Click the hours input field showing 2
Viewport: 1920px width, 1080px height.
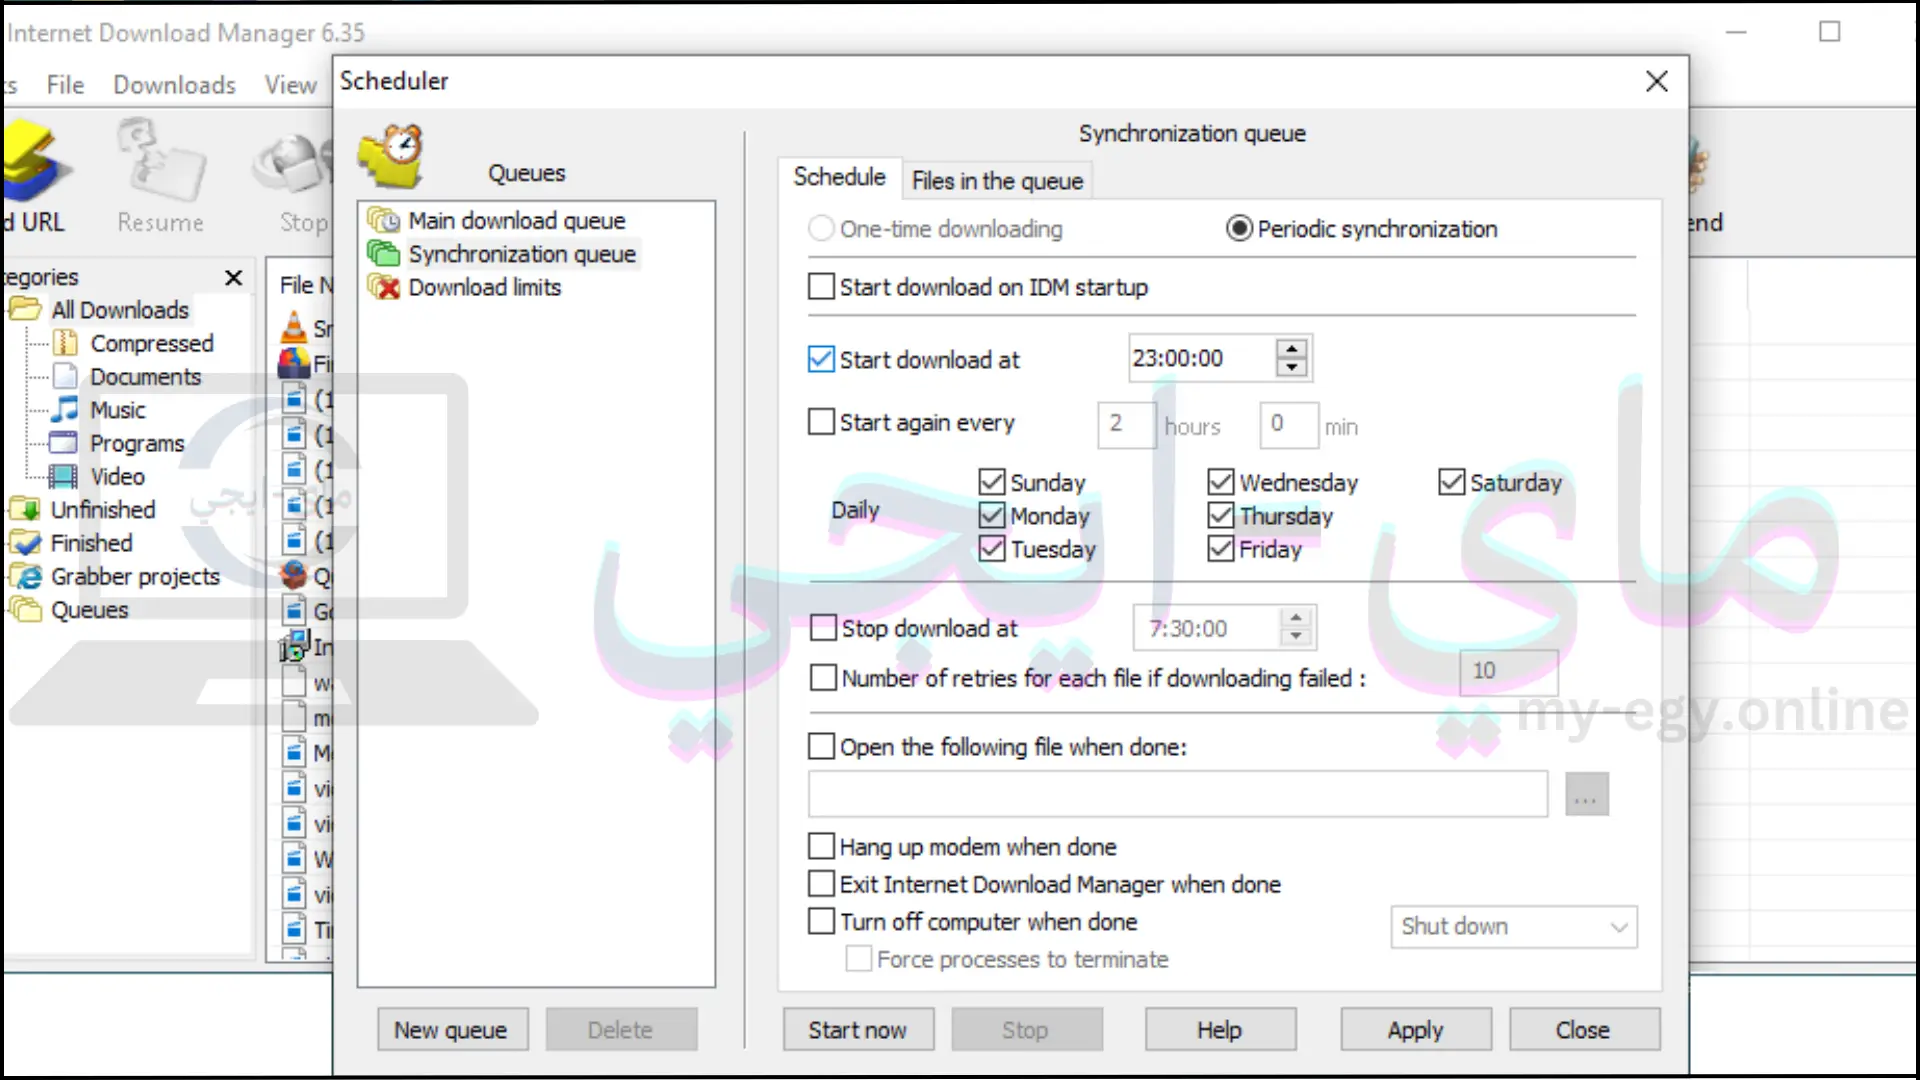(1126, 424)
